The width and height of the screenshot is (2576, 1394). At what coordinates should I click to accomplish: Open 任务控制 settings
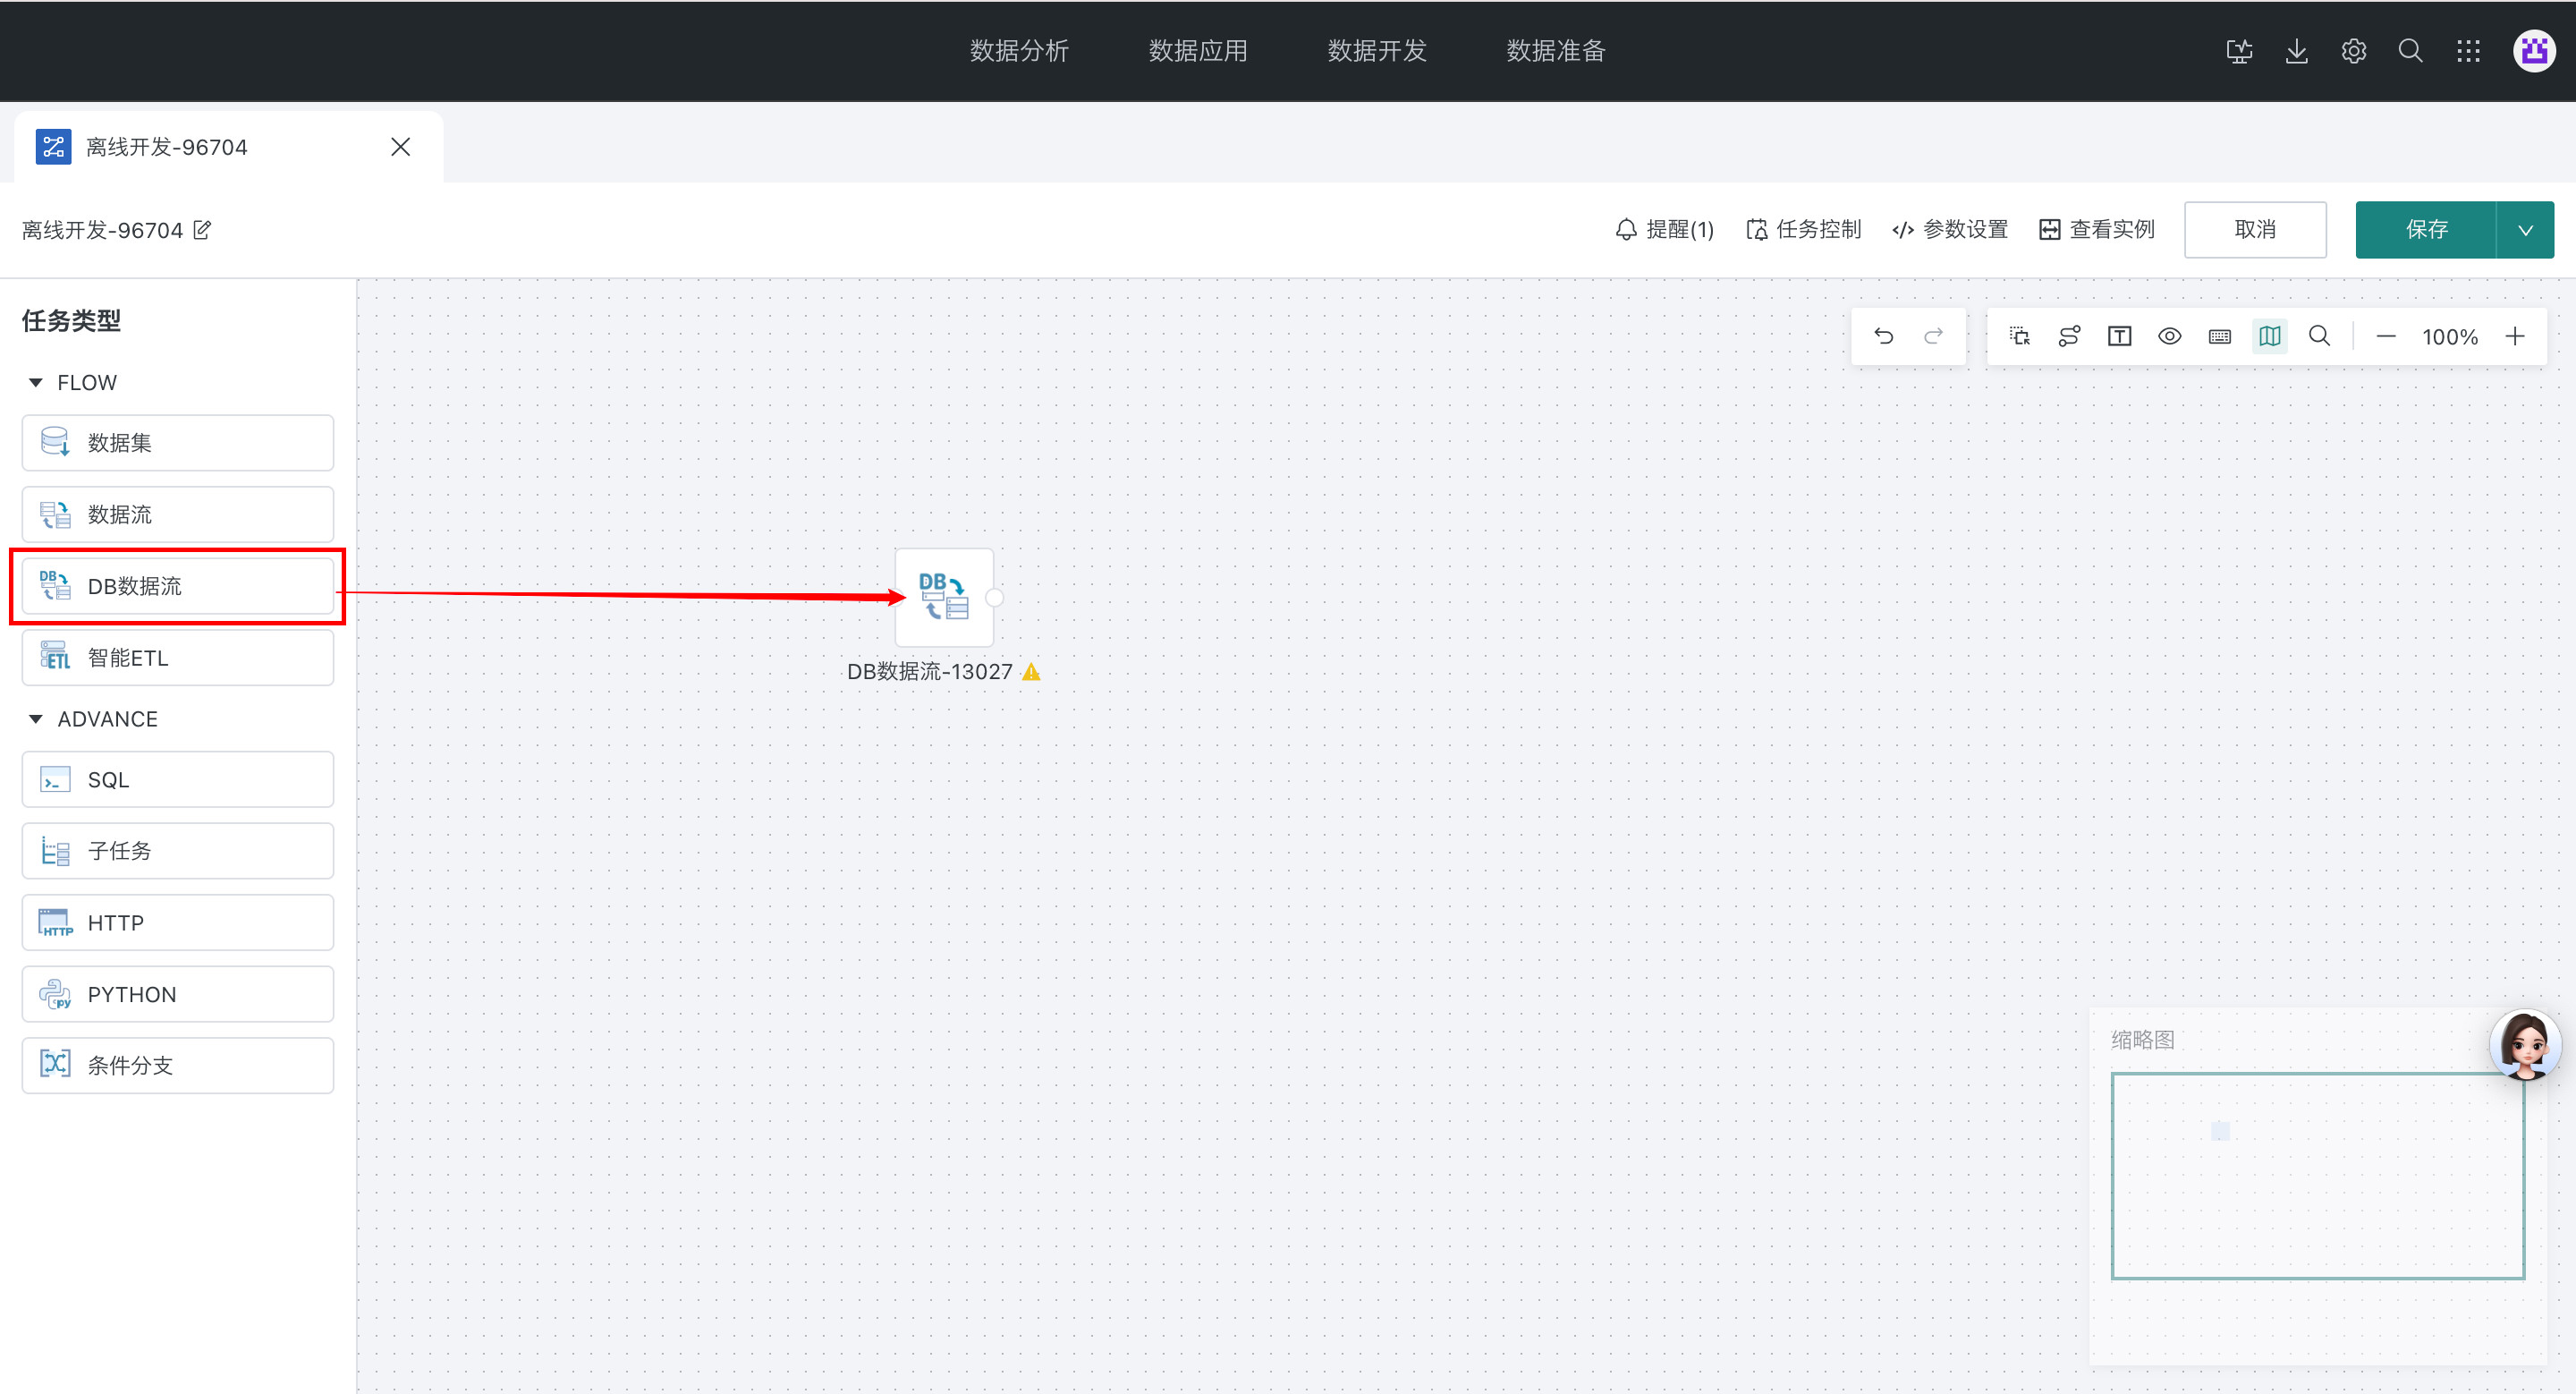coord(1803,230)
